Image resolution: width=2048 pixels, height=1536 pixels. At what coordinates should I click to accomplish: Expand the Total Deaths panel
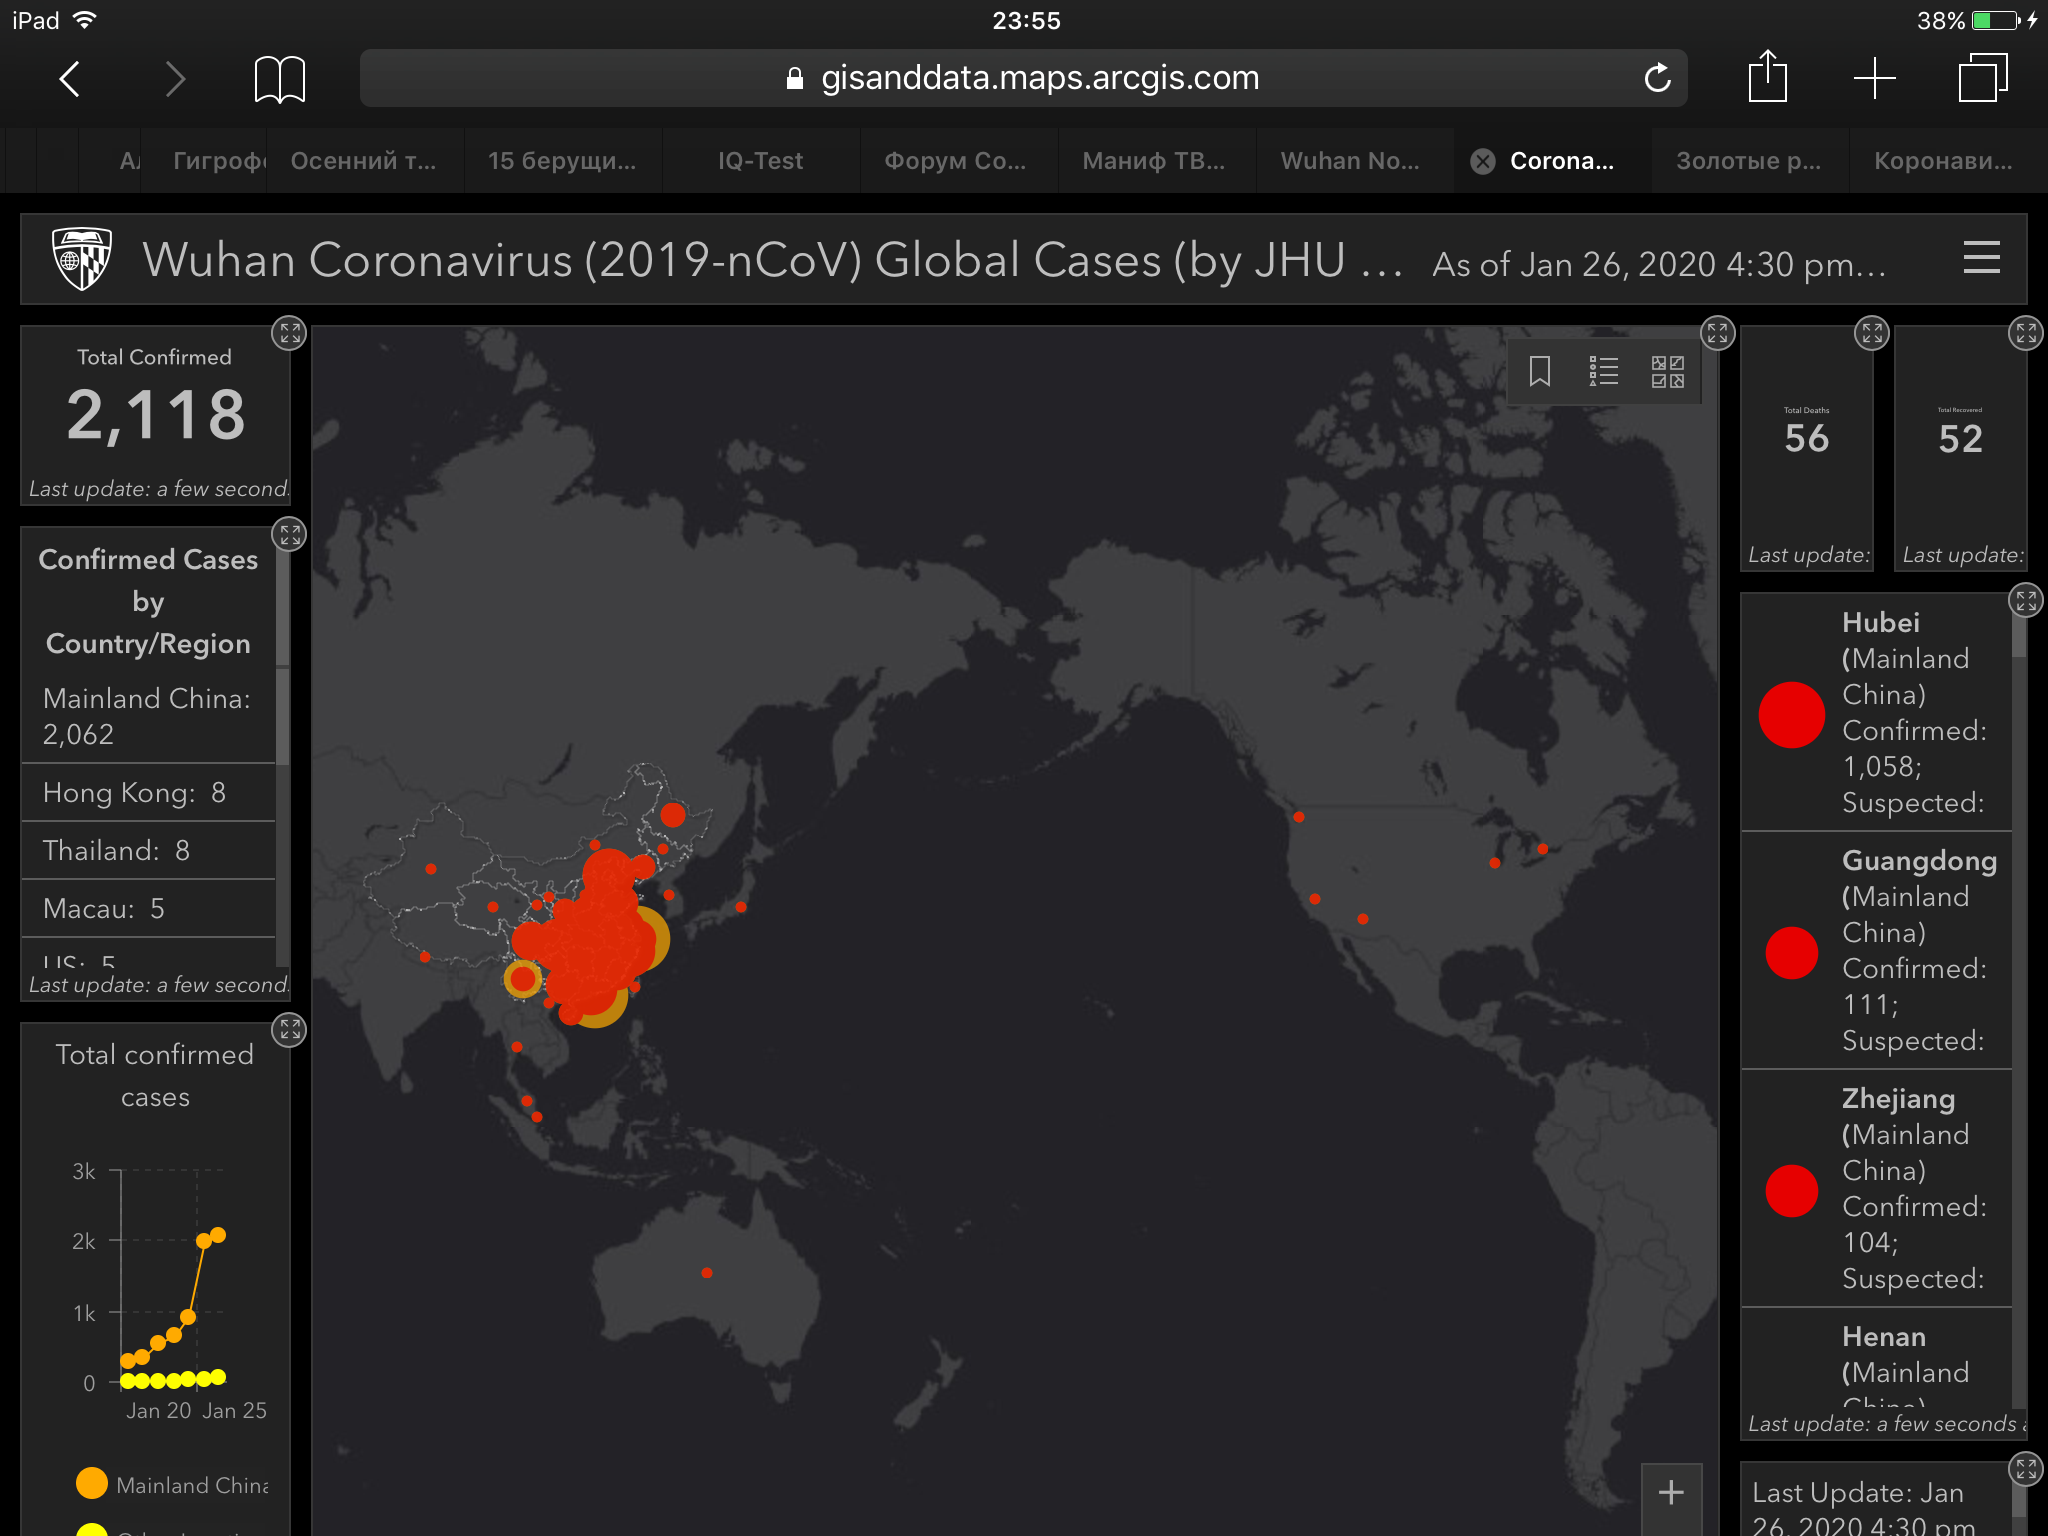(1871, 333)
